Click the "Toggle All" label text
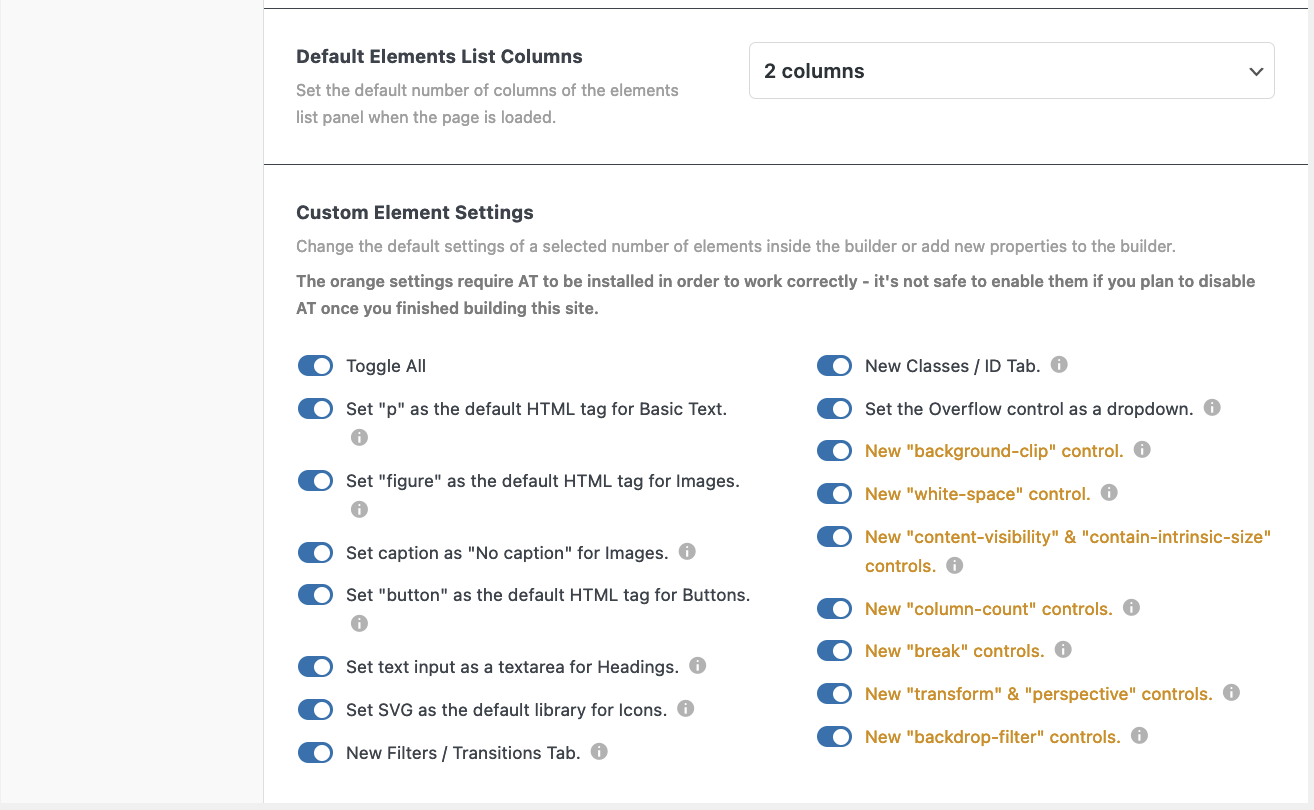The height and width of the screenshot is (810, 1314). coord(386,366)
